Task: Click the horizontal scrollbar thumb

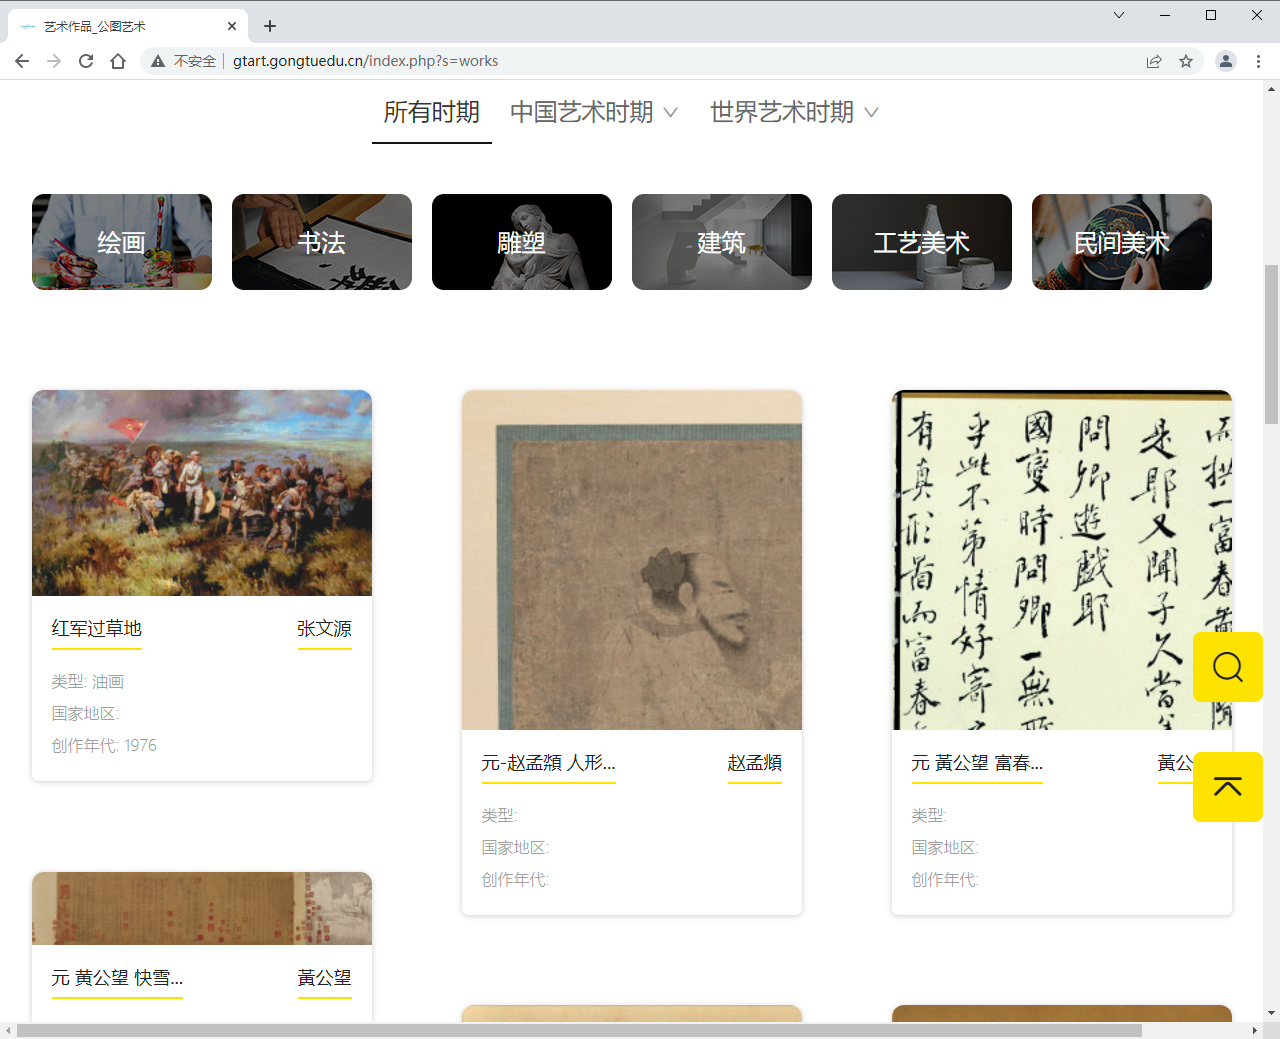Action: 579,1030
